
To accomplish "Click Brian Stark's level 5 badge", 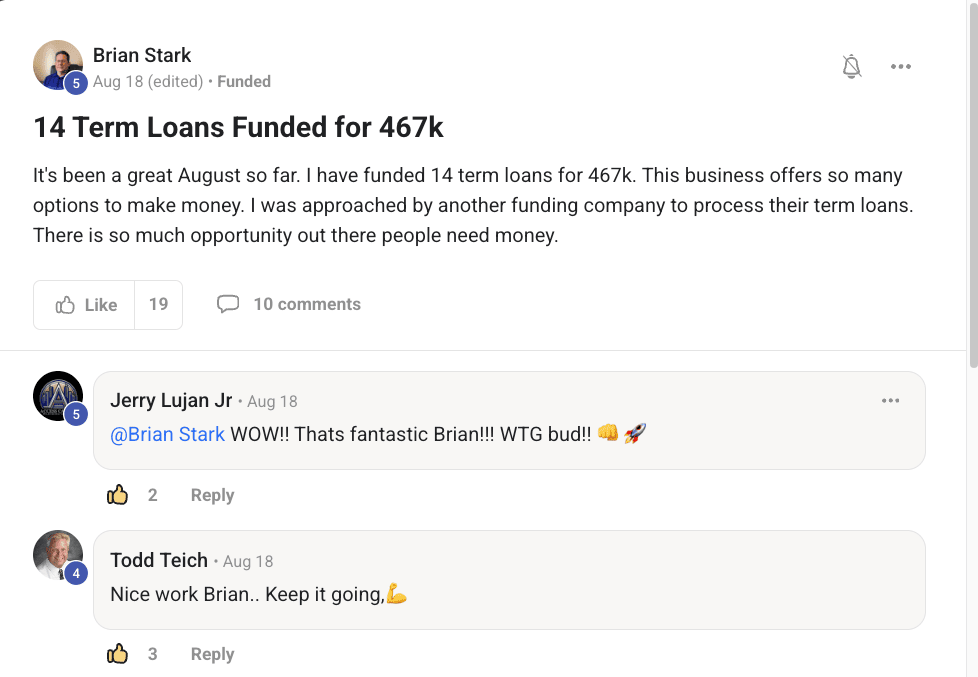I will (76, 84).
